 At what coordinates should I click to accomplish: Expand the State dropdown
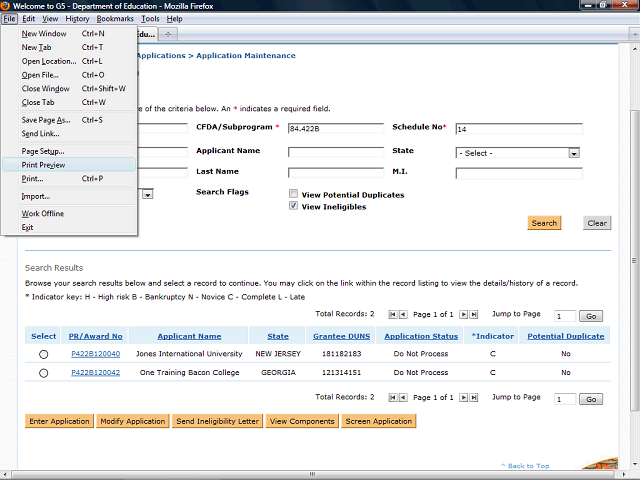pyautogui.click(x=574, y=153)
